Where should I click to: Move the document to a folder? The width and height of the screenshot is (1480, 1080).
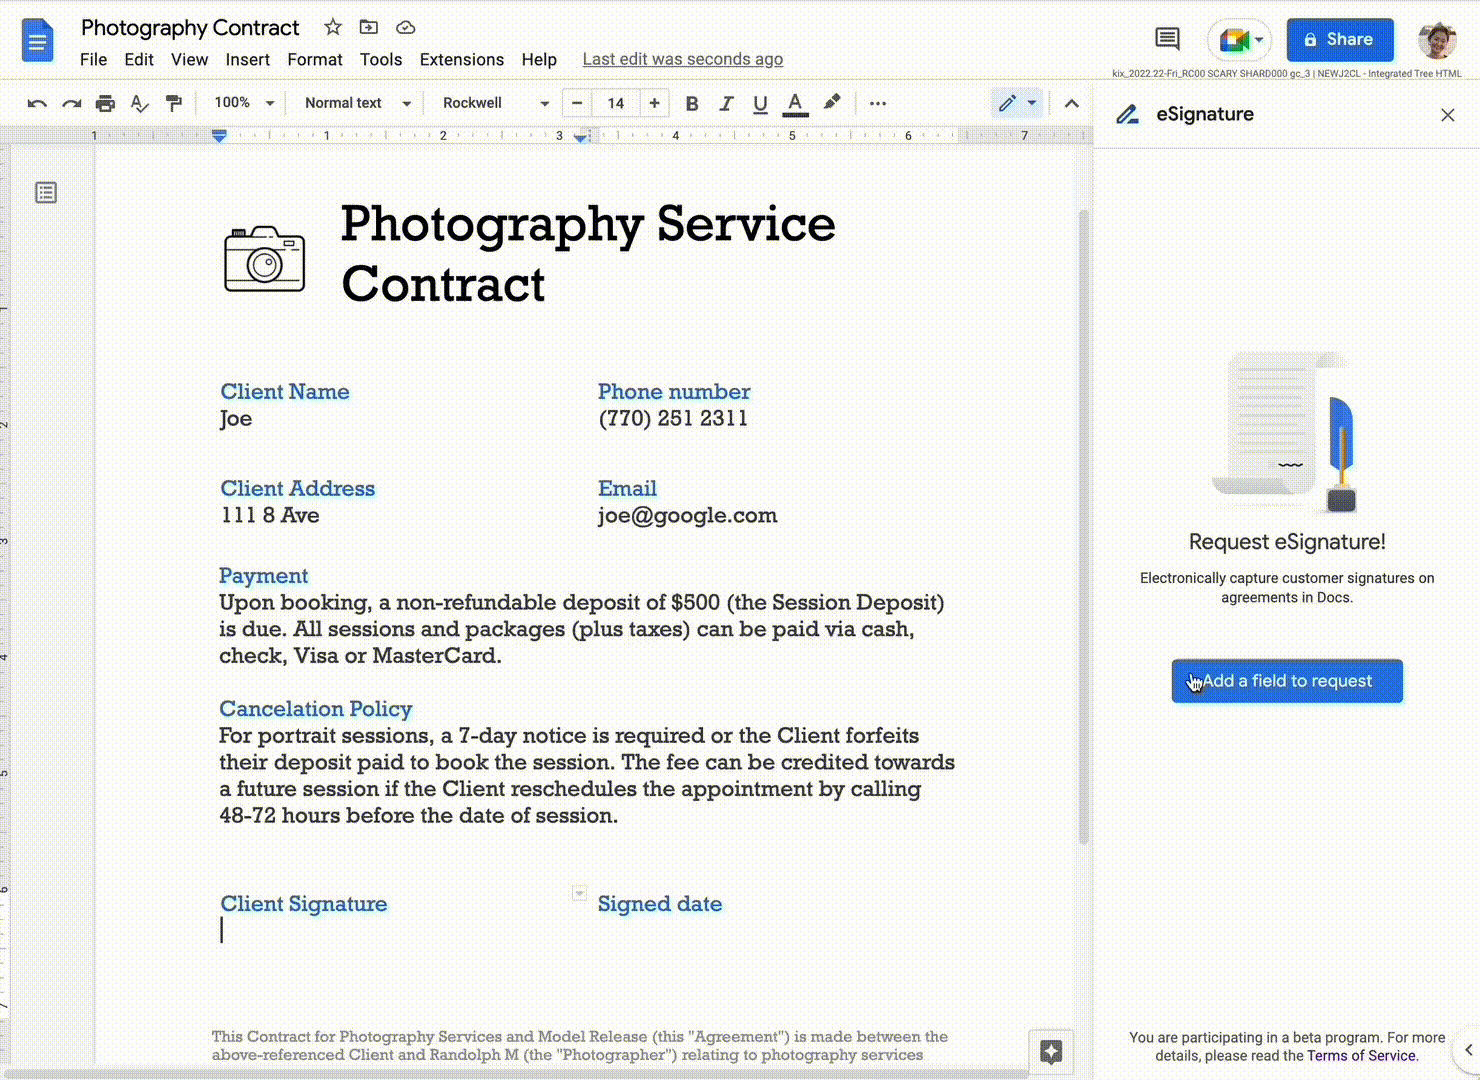369,27
